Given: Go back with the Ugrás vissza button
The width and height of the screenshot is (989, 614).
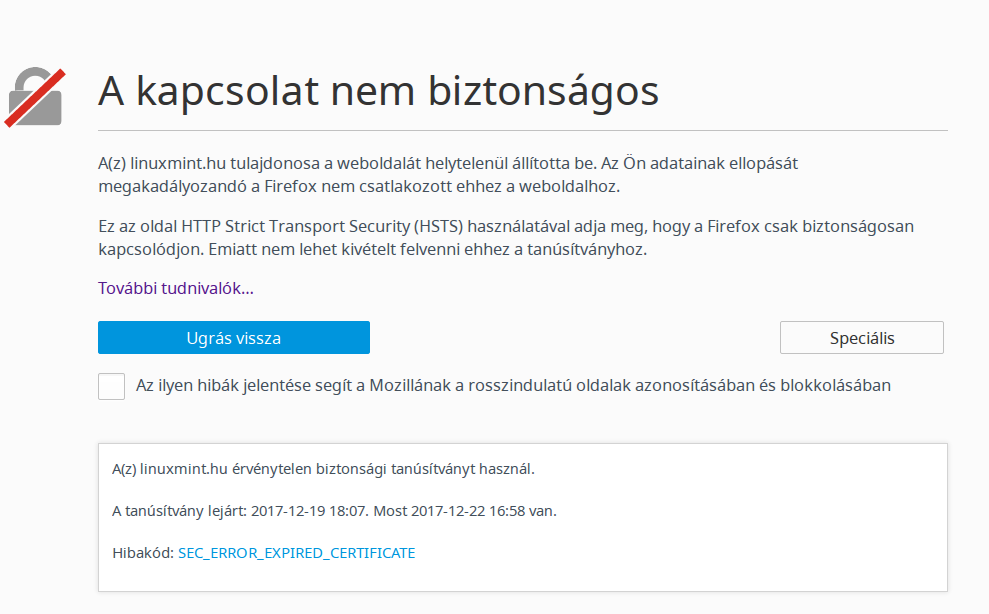Looking at the screenshot, I should pos(233,338).
